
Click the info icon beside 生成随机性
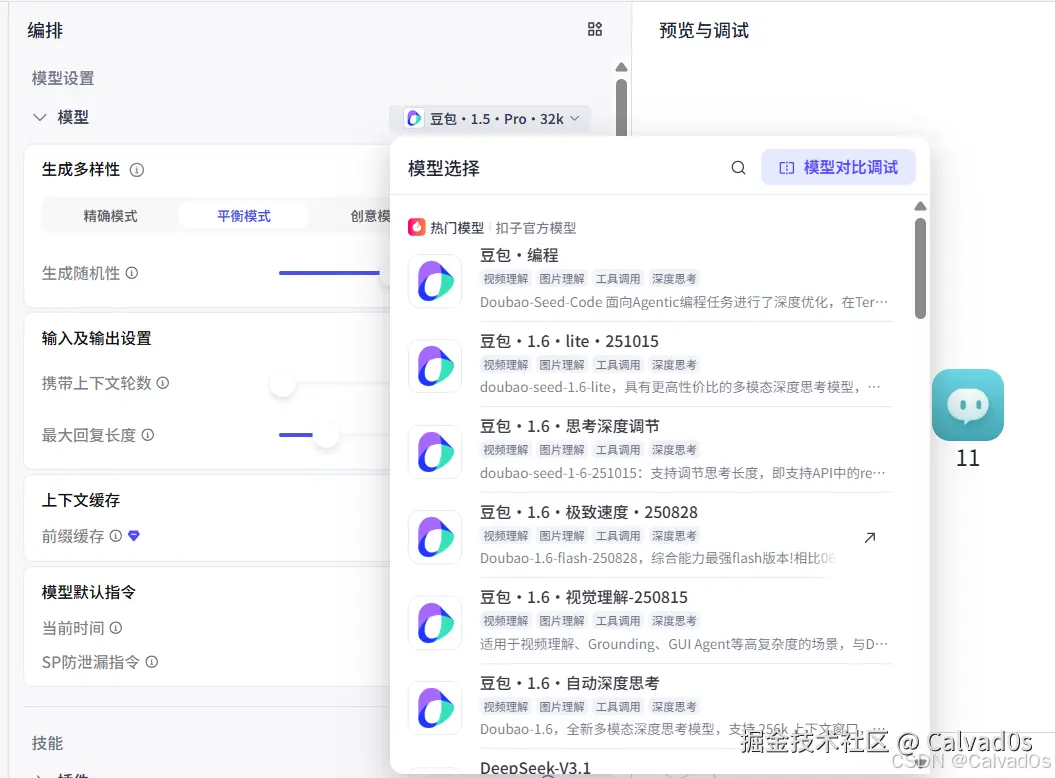pyautogui.click(x=132, y=273)
